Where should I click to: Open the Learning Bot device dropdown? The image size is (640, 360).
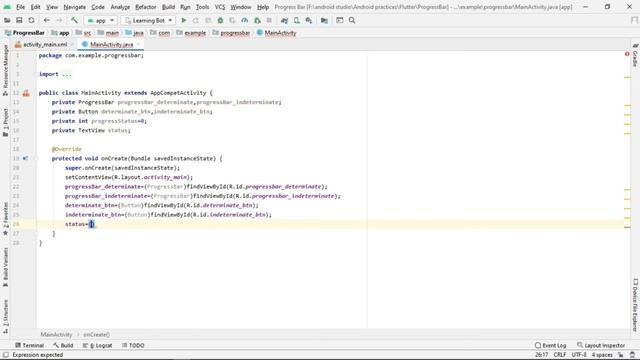pos(148,20)
